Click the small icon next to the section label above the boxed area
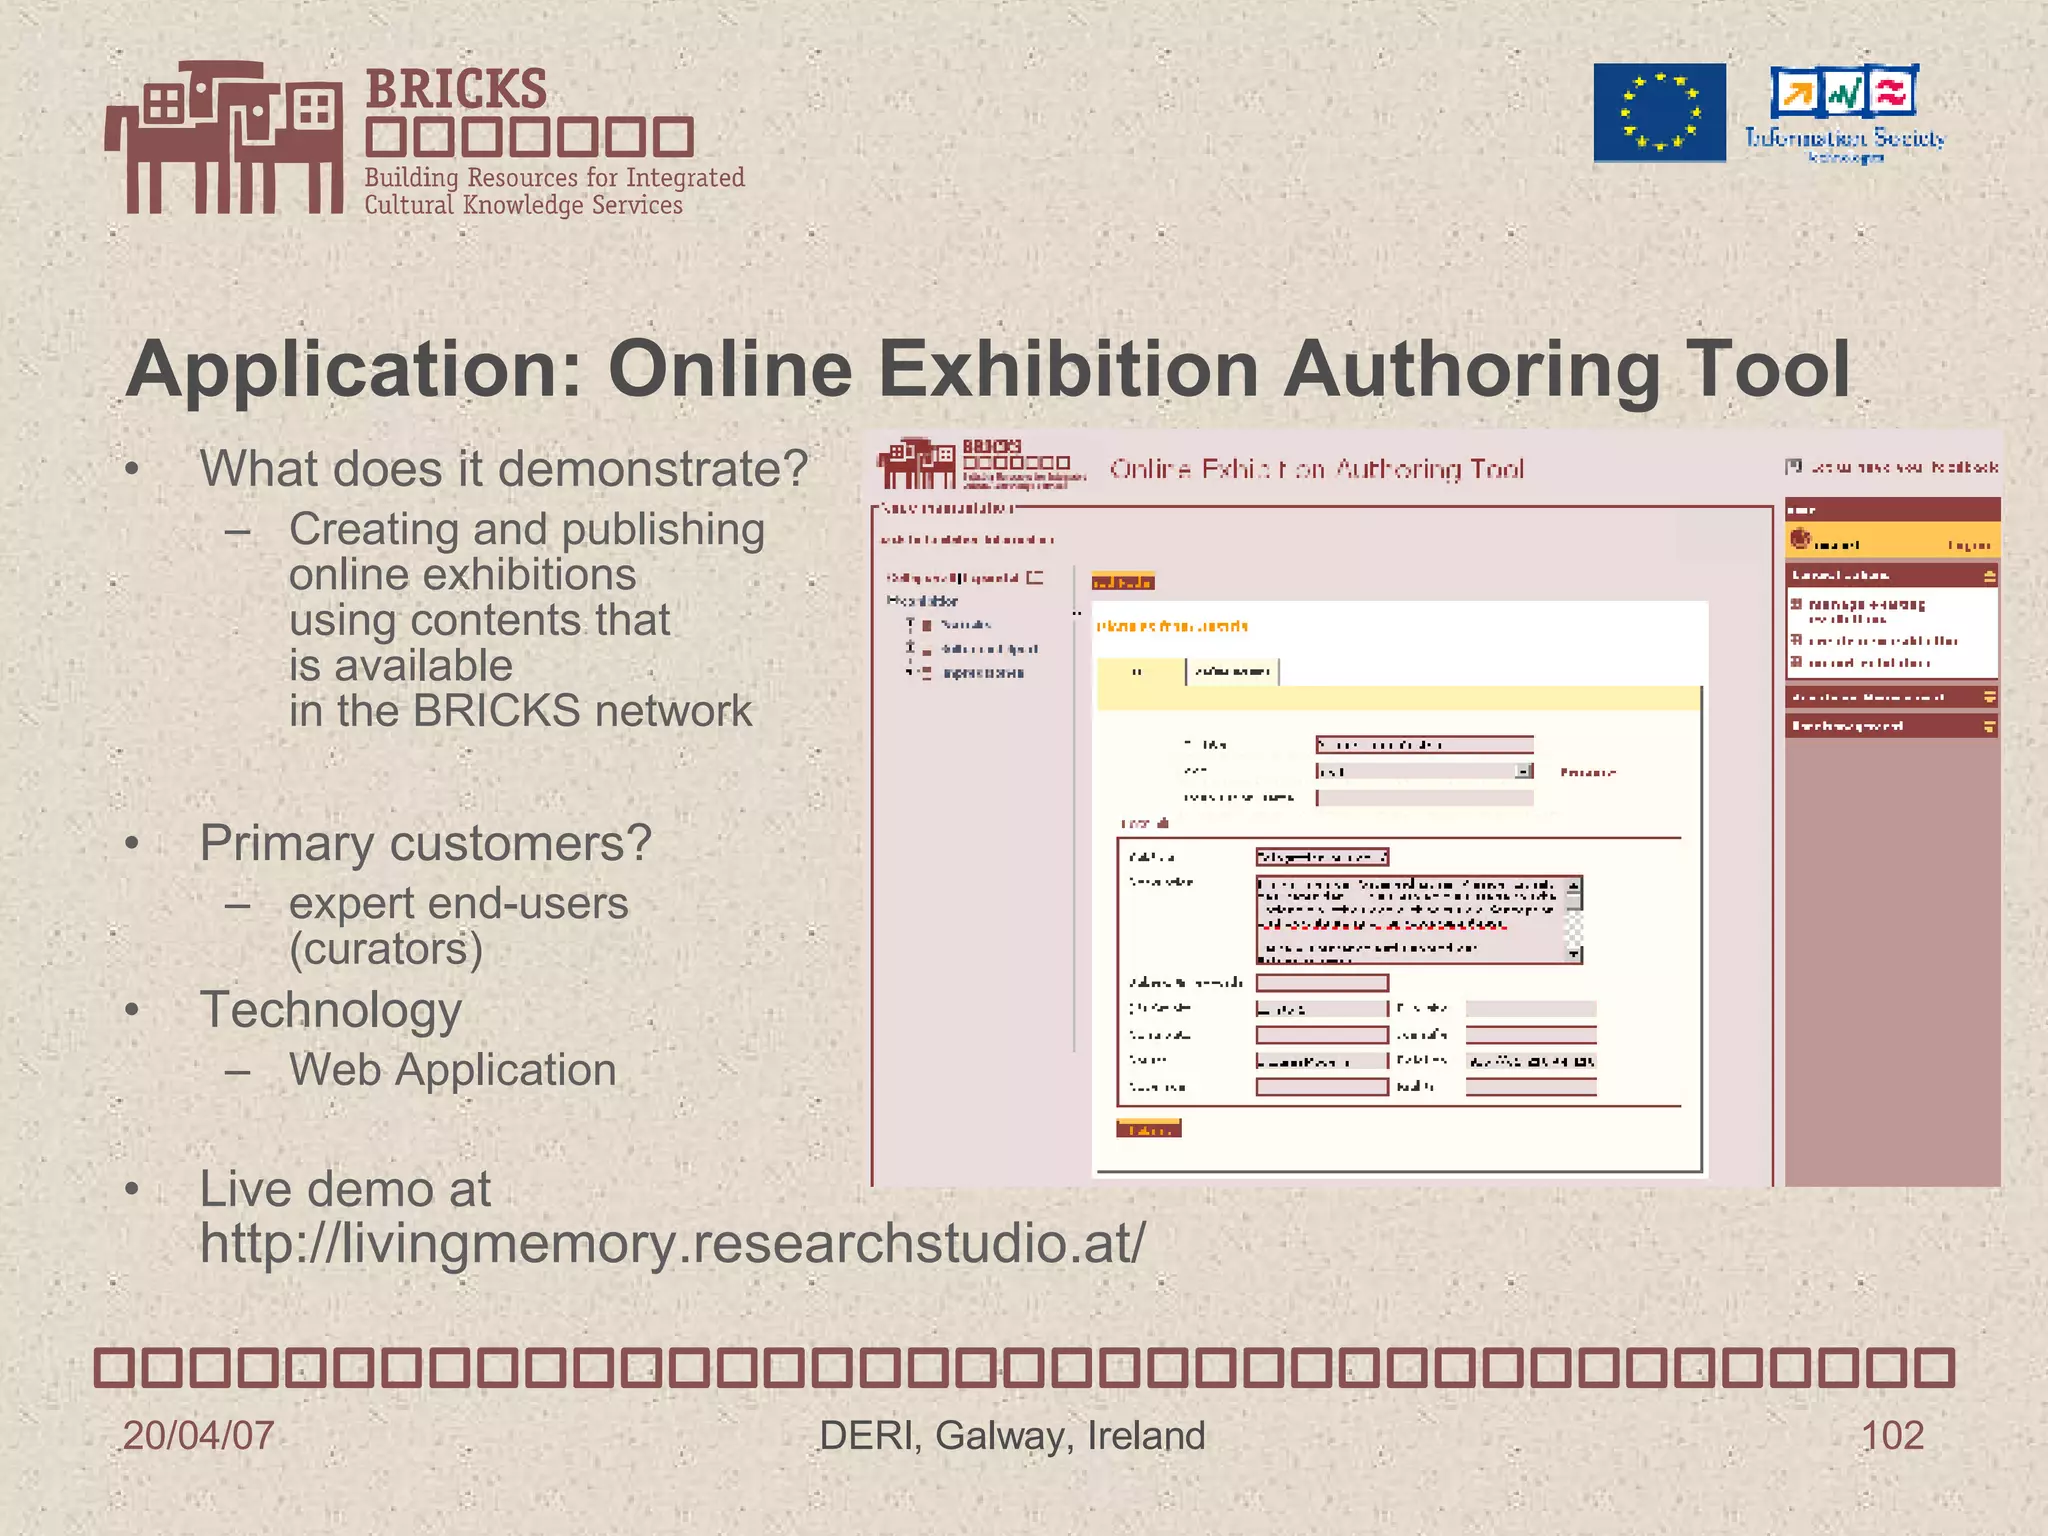The image size is (2048, 1536). (x=1162, y=823)
